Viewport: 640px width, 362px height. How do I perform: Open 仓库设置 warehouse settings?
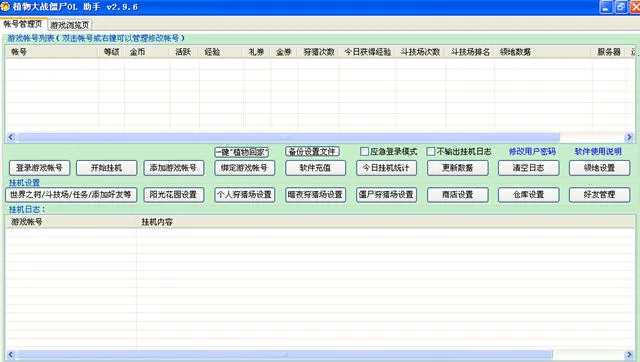[529, 195]
